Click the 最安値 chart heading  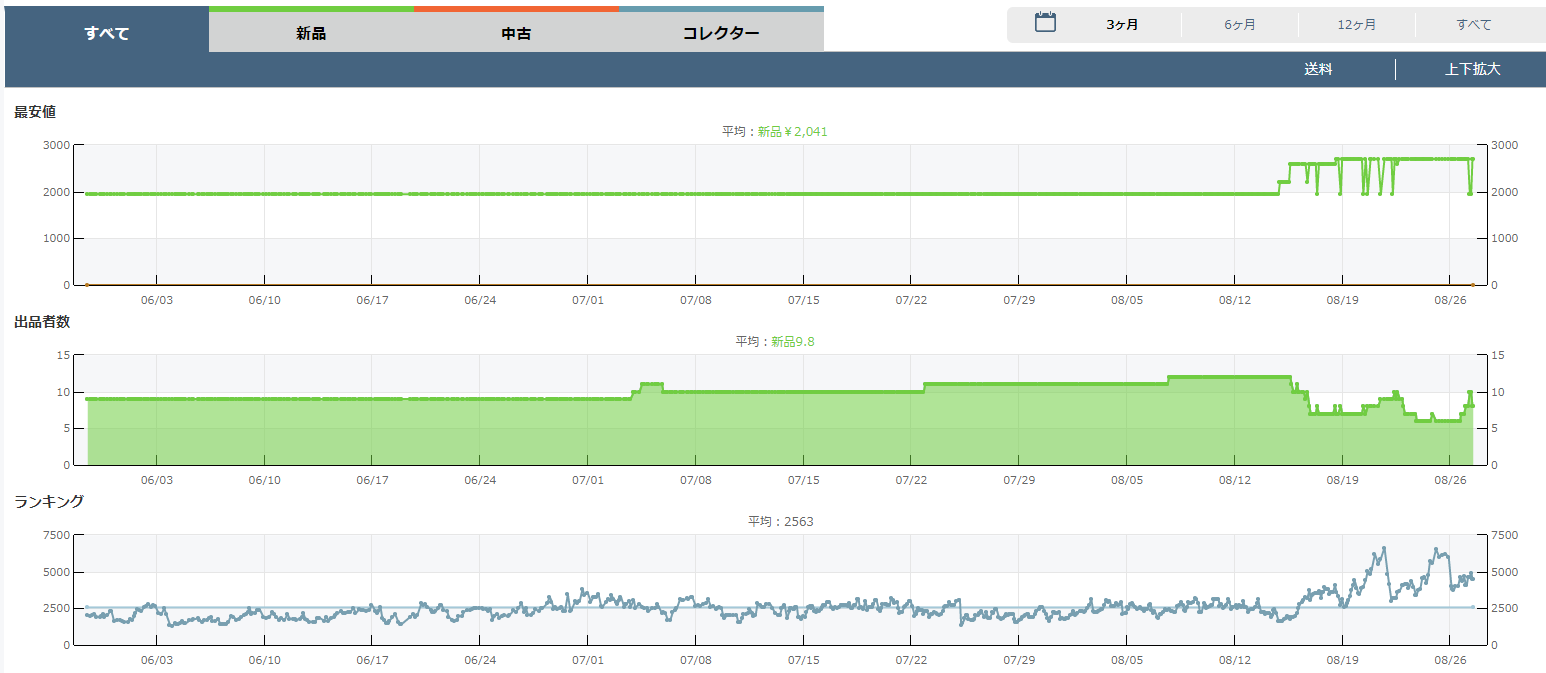click(x=35, y=112)
